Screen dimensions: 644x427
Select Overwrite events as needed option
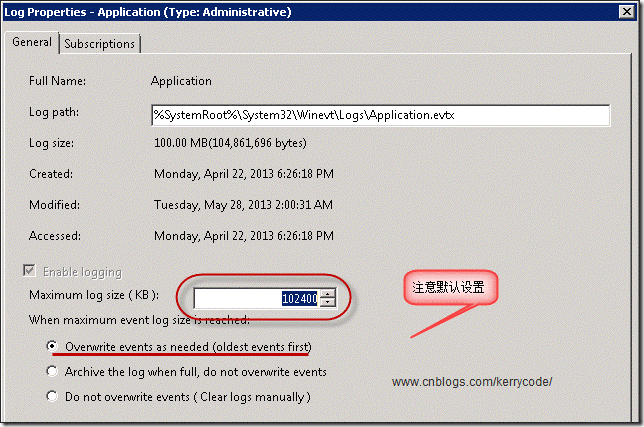point(52,346)
